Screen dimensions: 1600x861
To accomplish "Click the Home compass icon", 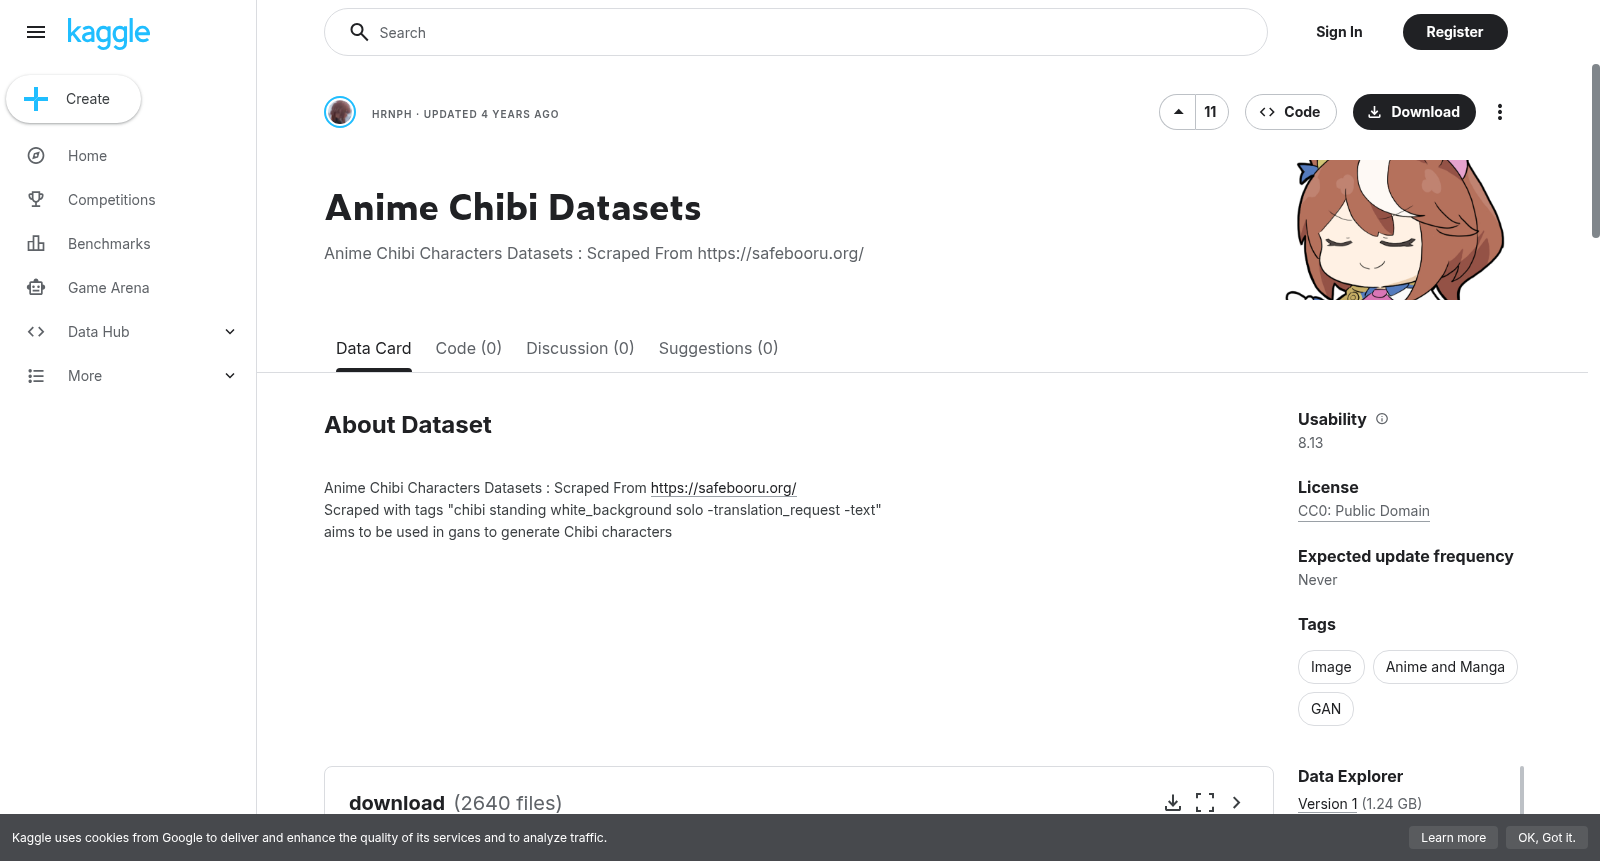I will coord(36,156).
